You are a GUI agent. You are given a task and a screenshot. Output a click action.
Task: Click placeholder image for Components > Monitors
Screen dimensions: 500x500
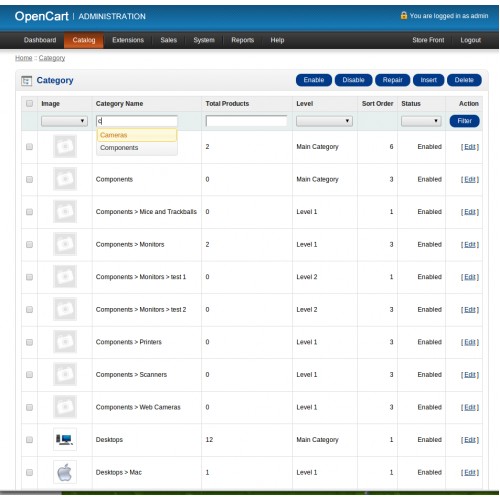click(65, 244)
